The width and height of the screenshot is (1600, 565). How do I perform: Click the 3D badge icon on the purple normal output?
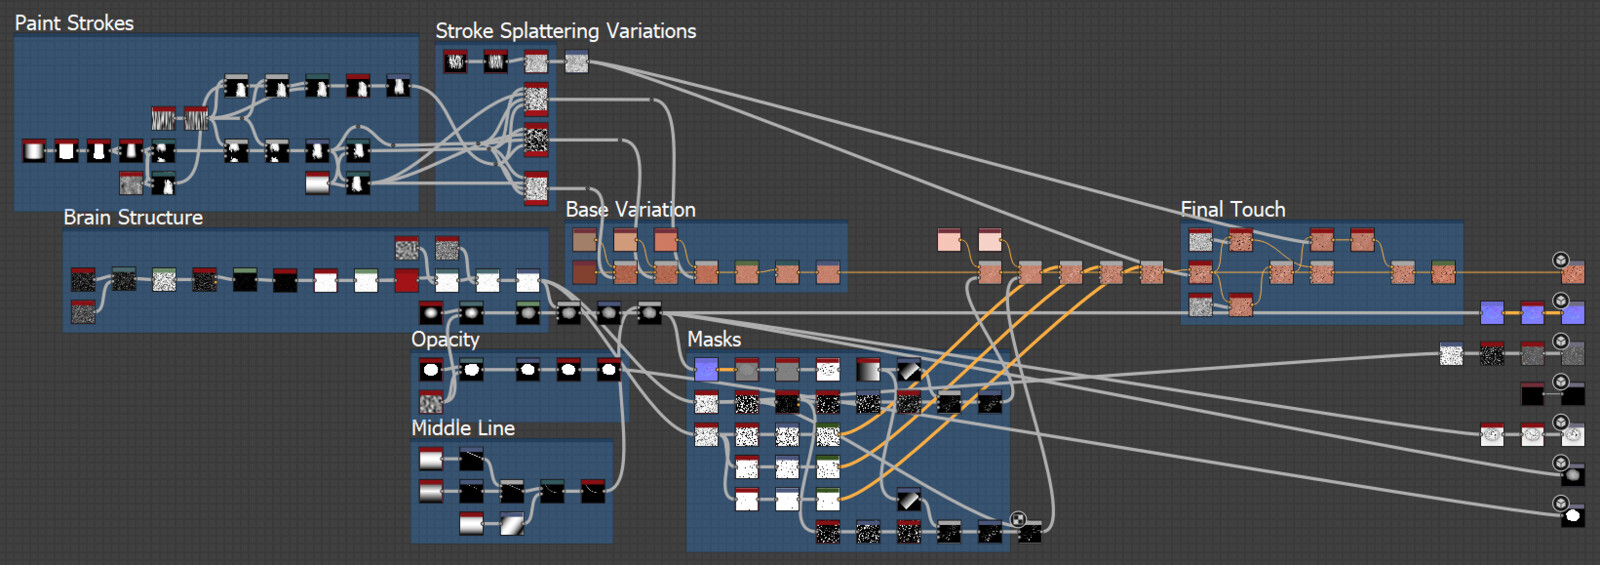pos(1560,300)
